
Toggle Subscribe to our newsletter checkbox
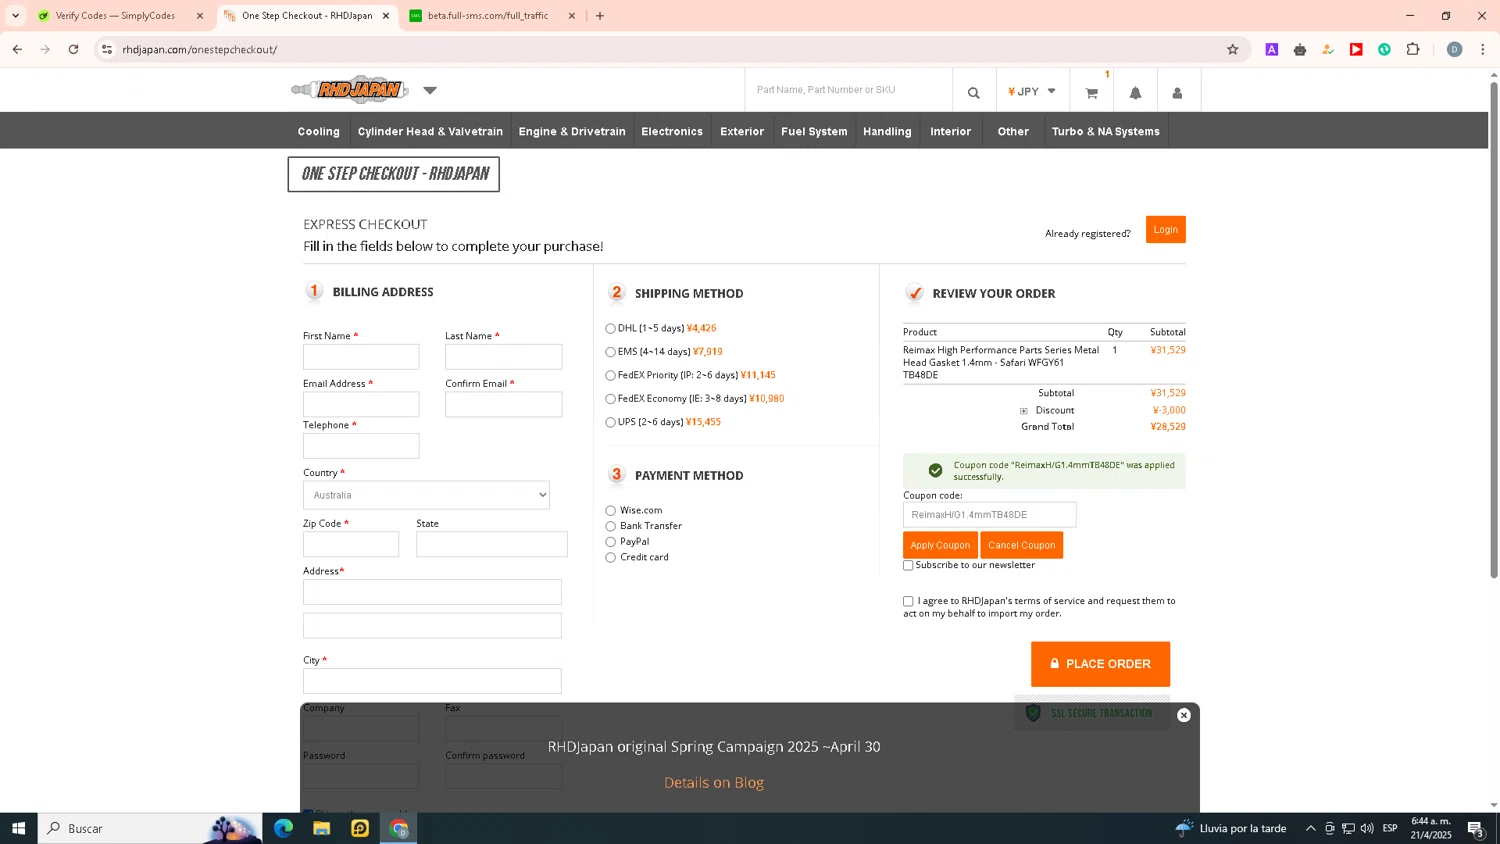(x=908, y=565)
